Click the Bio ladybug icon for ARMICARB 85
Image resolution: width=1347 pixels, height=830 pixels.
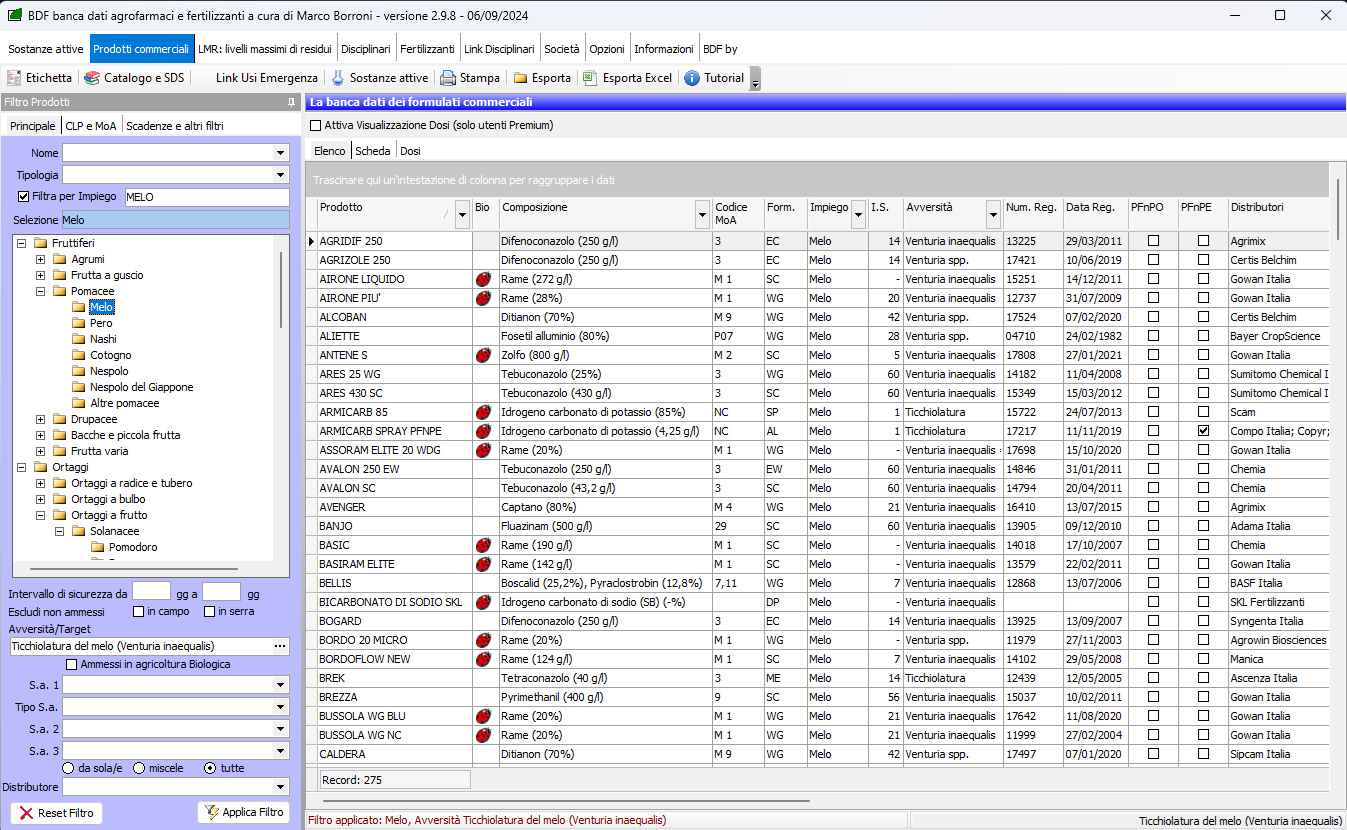tap(483, 412)
